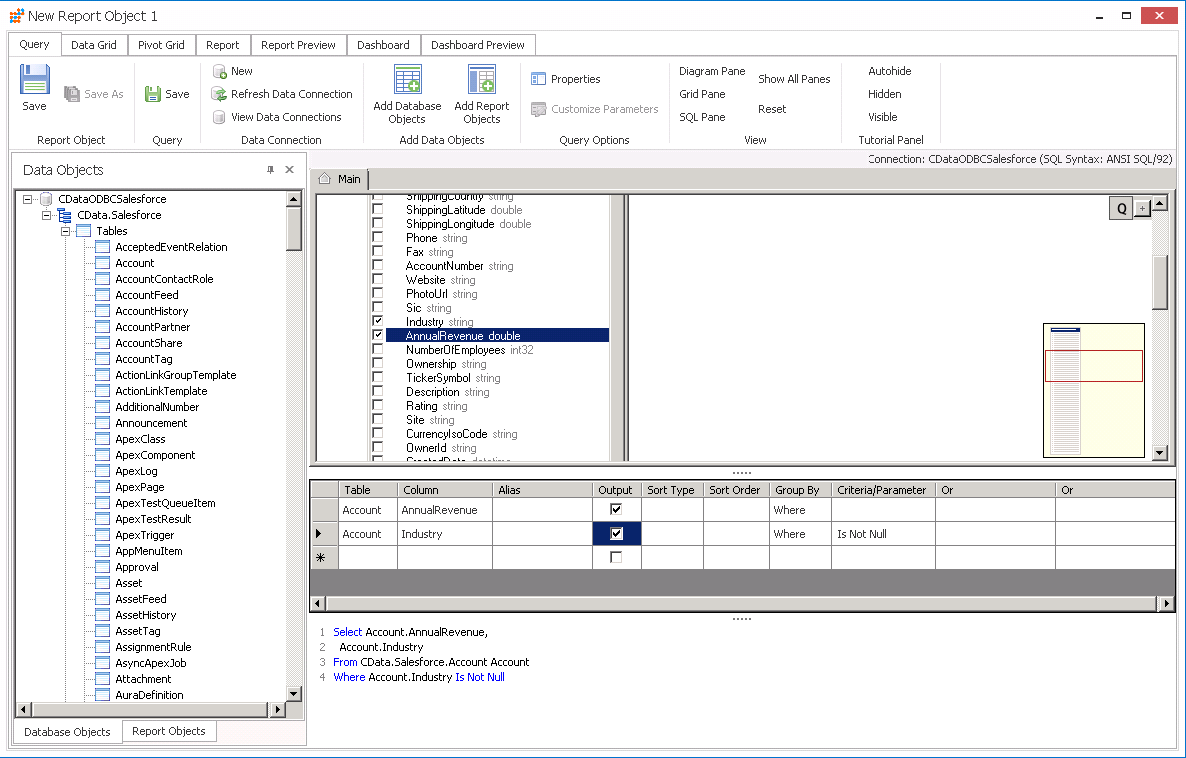
Task: Click Show All Panes button
Action: [793, 79]
